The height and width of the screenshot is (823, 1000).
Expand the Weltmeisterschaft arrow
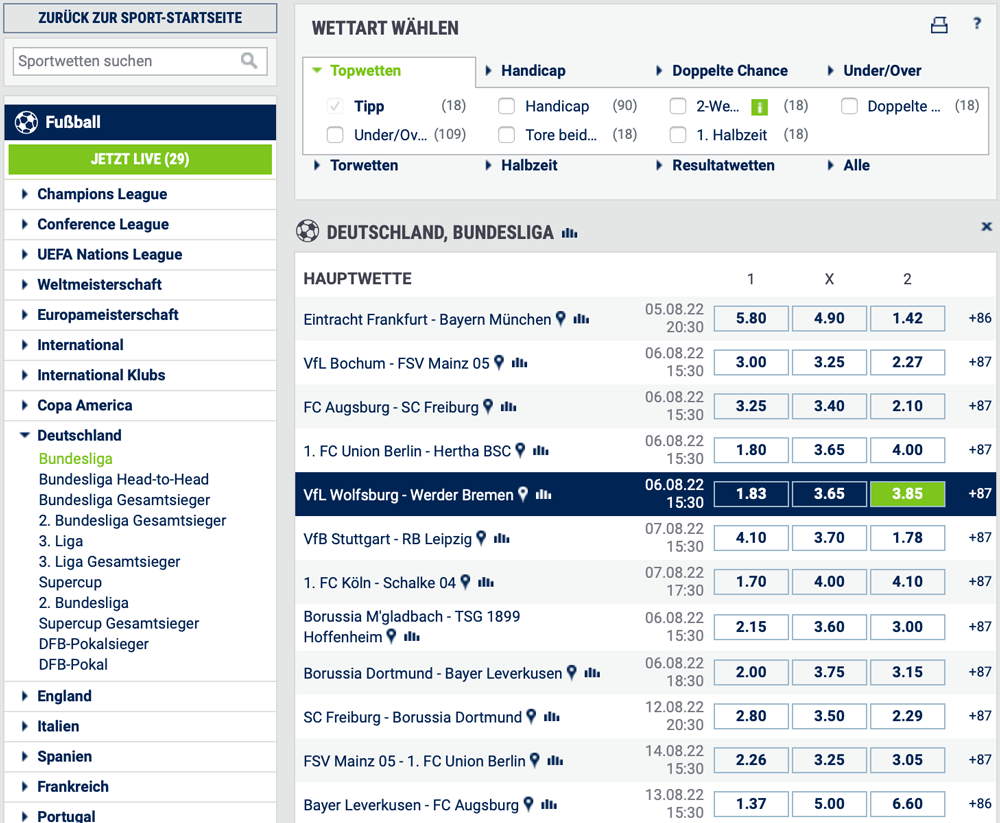(x=24, y=285)
